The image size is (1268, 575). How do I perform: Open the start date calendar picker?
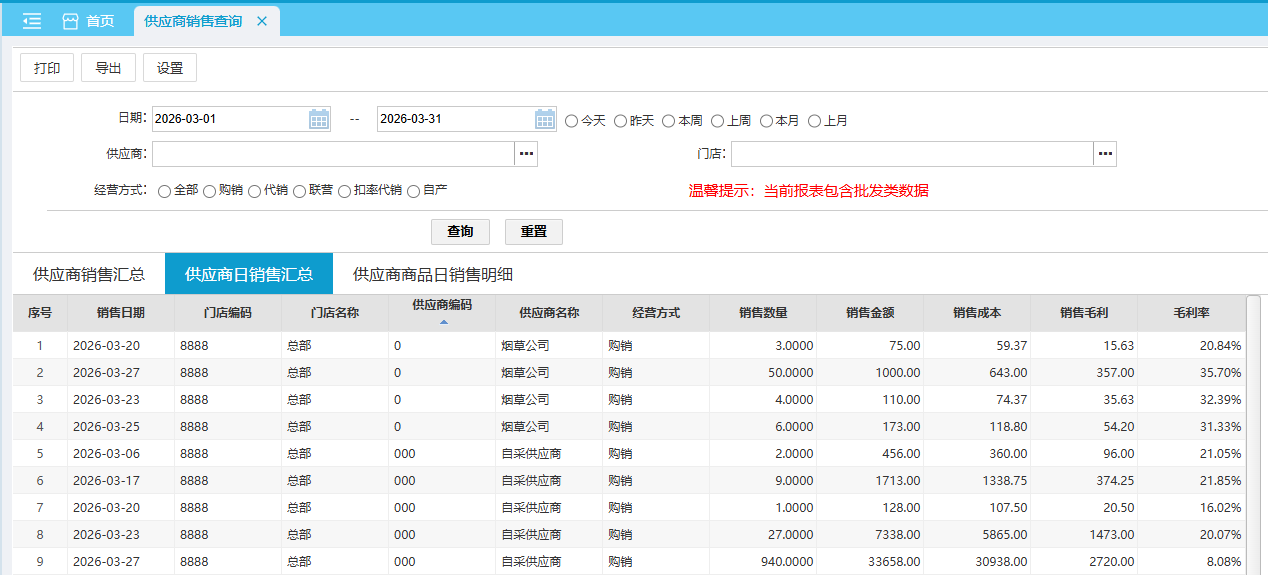(319, 120)
